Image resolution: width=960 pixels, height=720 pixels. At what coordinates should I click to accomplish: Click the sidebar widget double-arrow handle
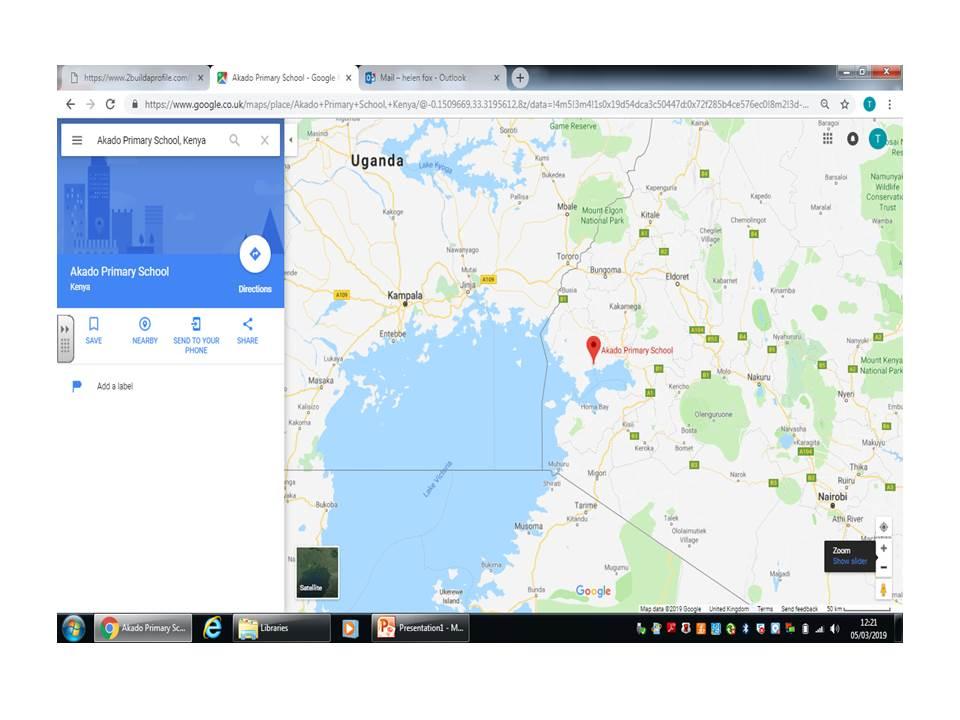(65, 329)
